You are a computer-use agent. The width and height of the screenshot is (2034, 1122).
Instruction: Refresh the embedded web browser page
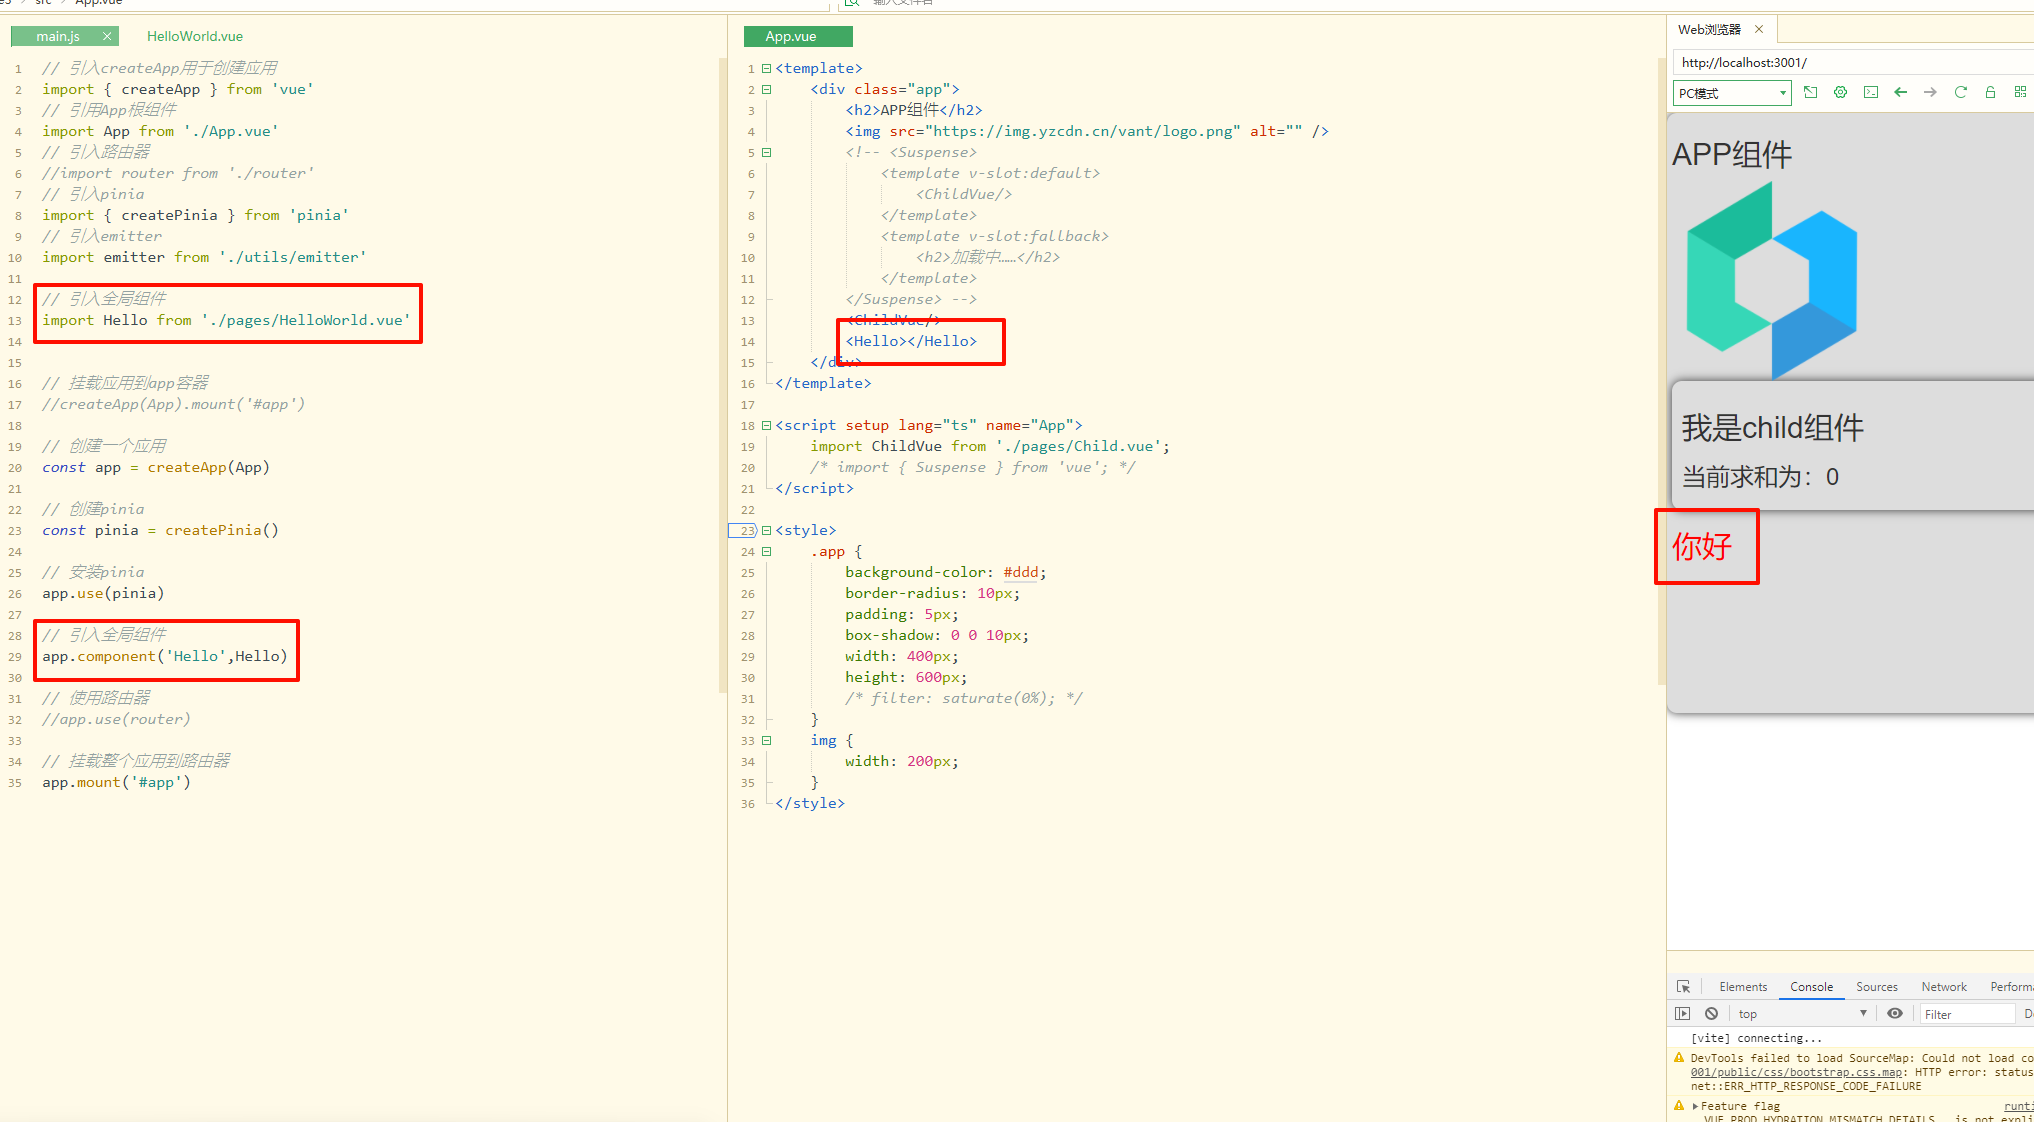(1960, 92)
